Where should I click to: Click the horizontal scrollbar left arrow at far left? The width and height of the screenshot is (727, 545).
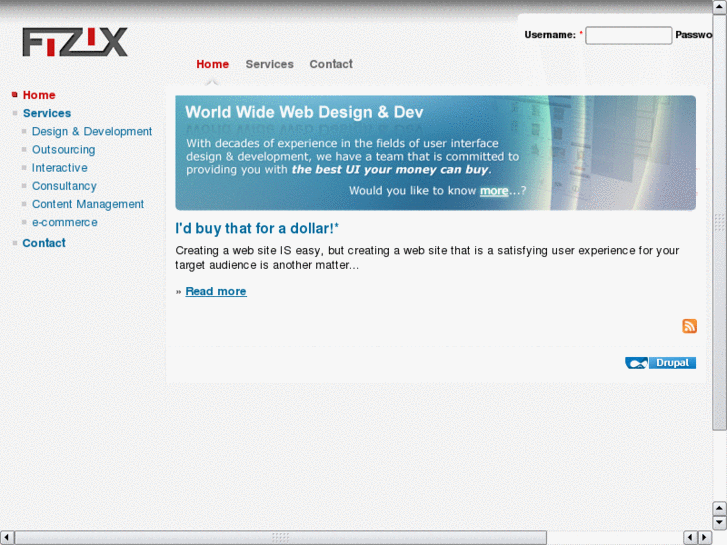coord(6,538)
